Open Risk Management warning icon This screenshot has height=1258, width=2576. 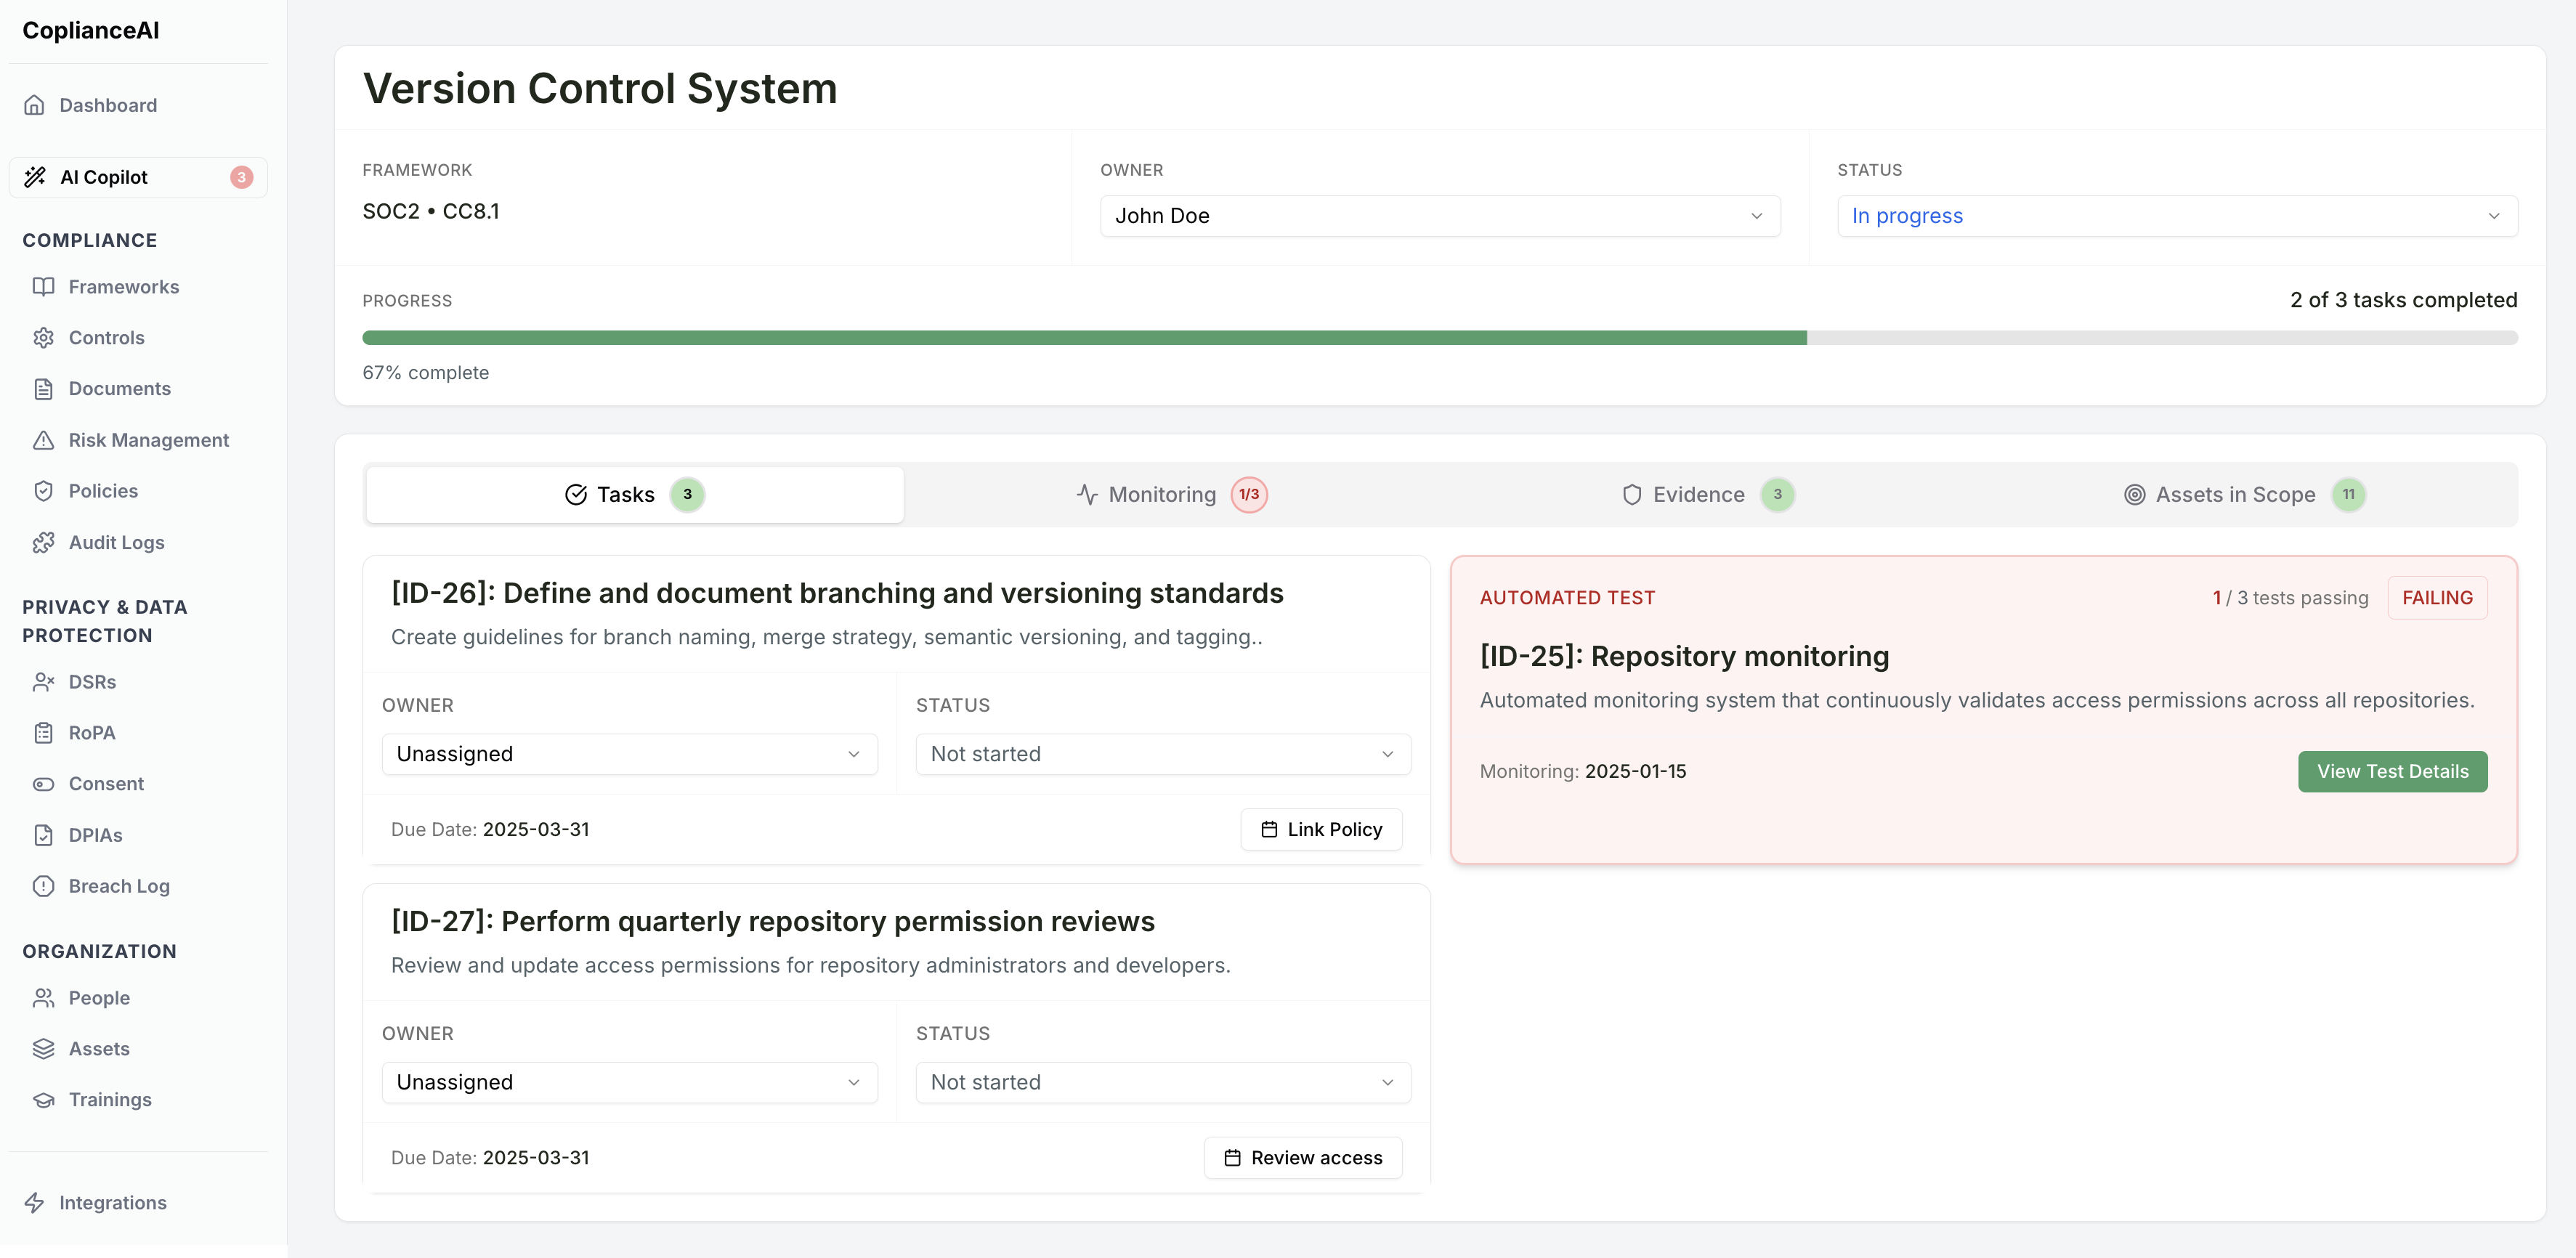44,440
